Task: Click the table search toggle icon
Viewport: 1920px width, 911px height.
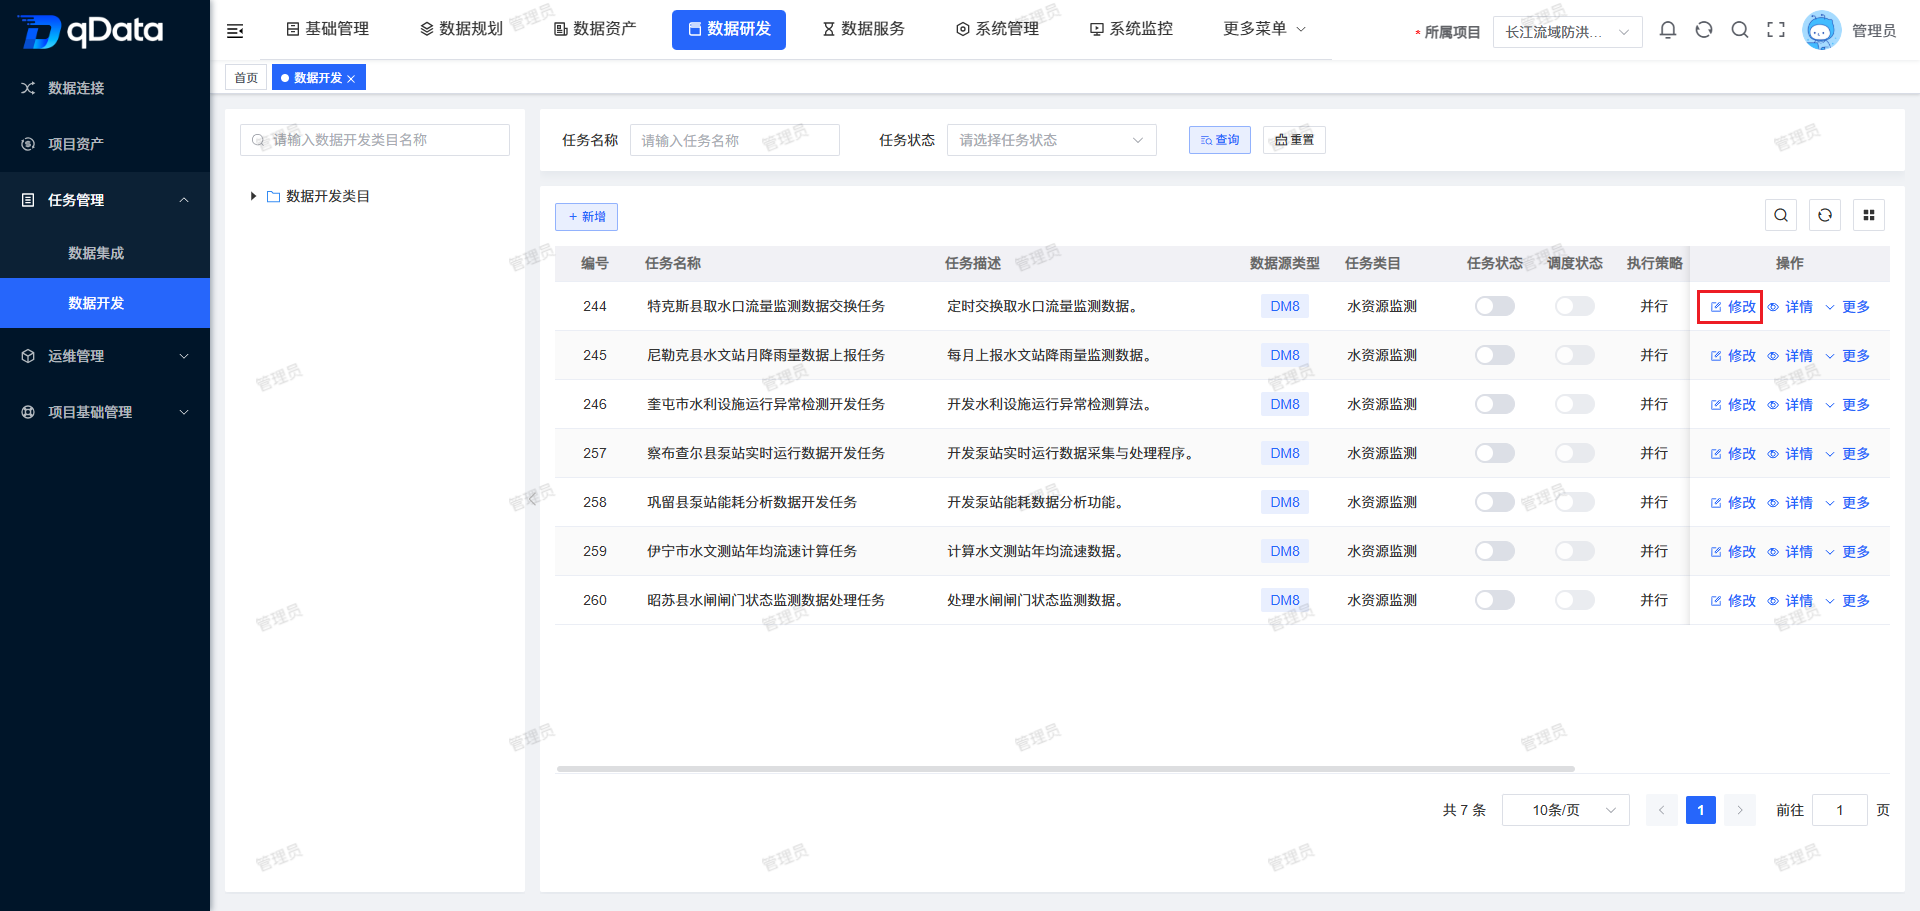Action: pos(1781,215)
